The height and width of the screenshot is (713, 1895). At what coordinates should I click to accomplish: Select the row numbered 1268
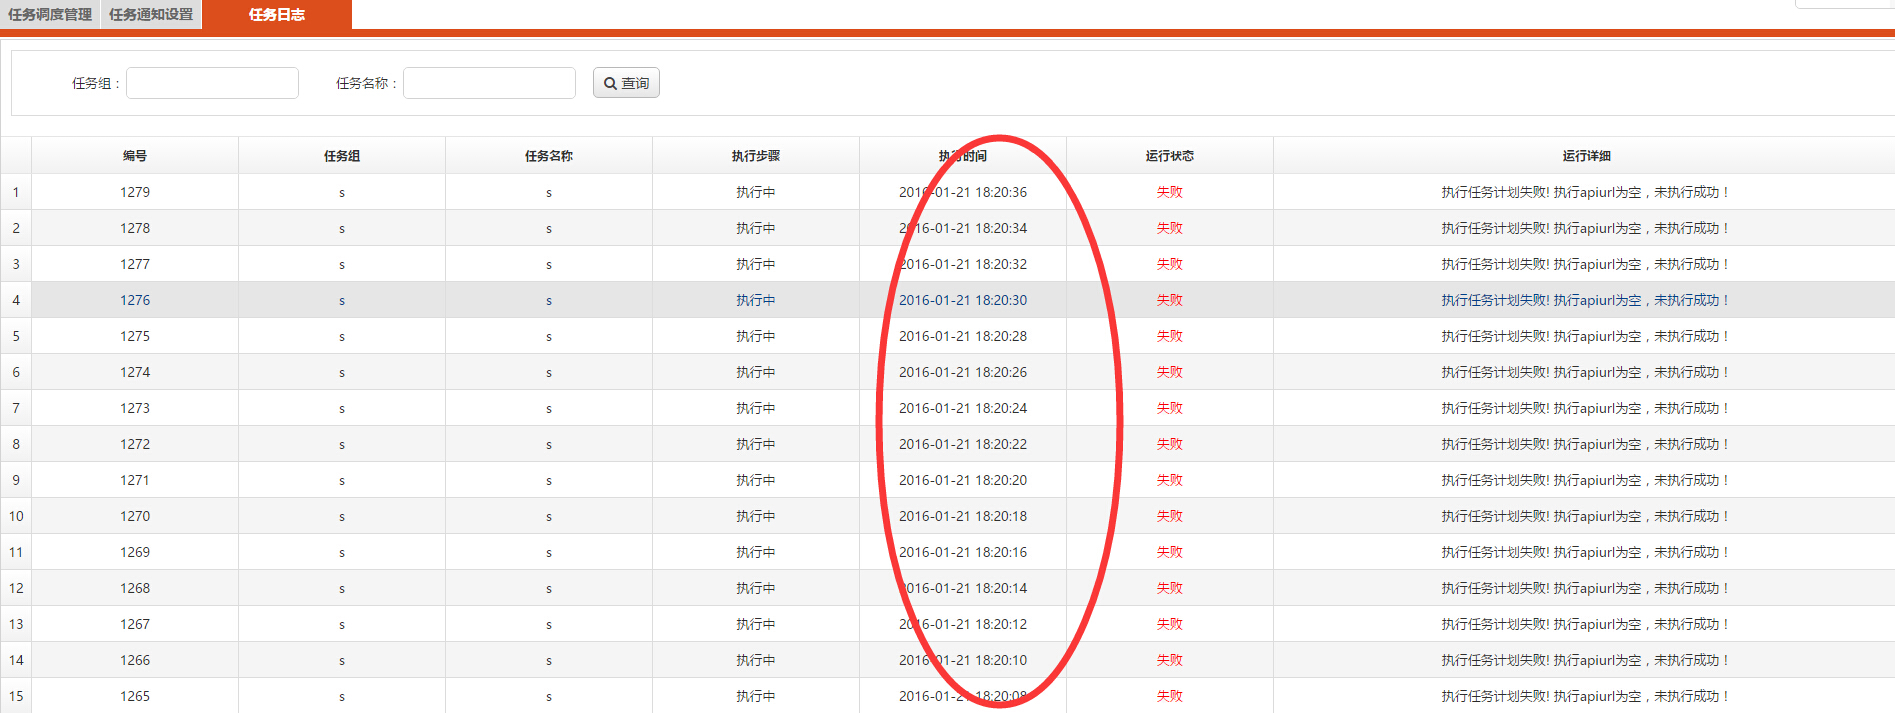[948, 588]
